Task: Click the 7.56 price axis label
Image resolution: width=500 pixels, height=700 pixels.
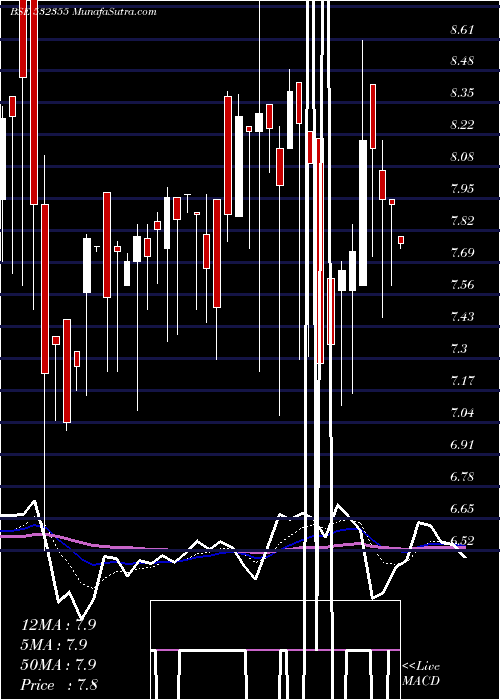Action: point(462,284)
